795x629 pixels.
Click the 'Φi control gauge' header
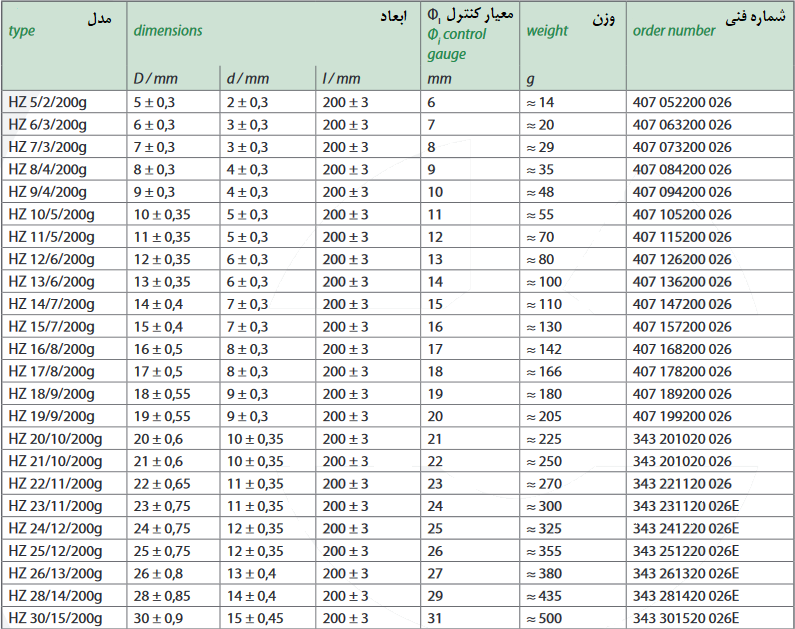[456, 44]
